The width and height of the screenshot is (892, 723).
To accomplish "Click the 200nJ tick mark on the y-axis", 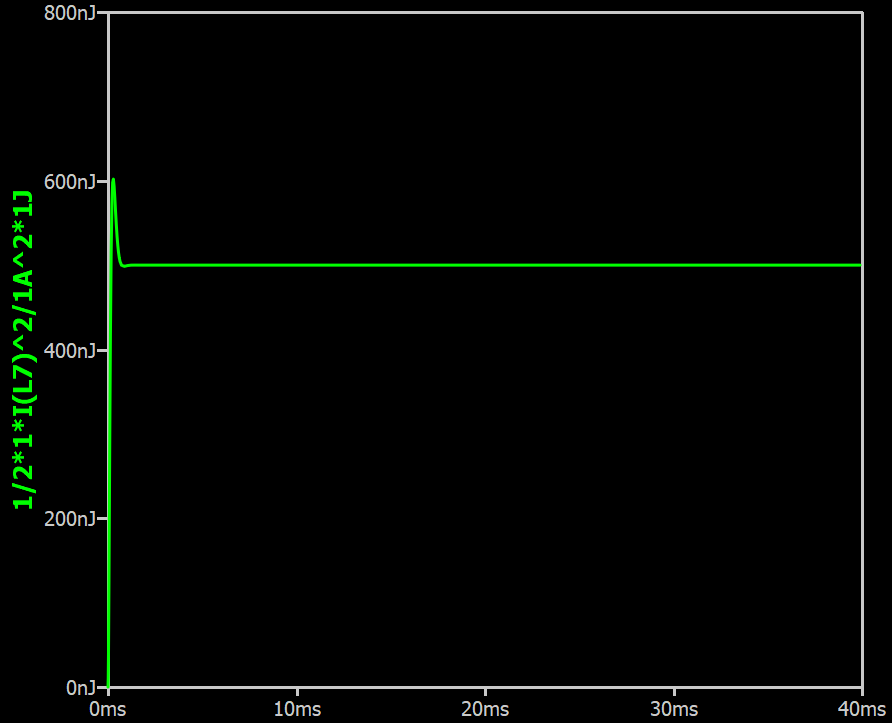I will click(x=102, y=519).
